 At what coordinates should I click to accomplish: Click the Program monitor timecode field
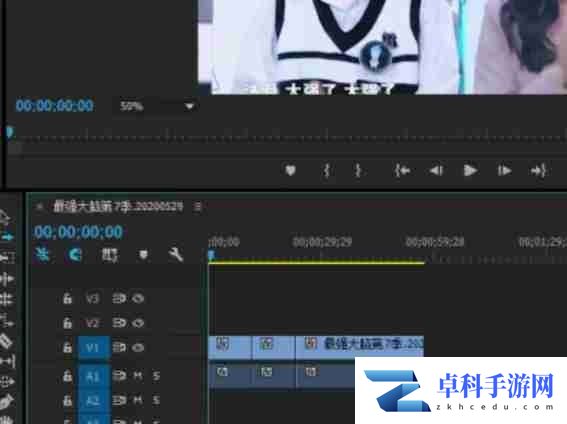pyautogui.click(x=54, y=106)
